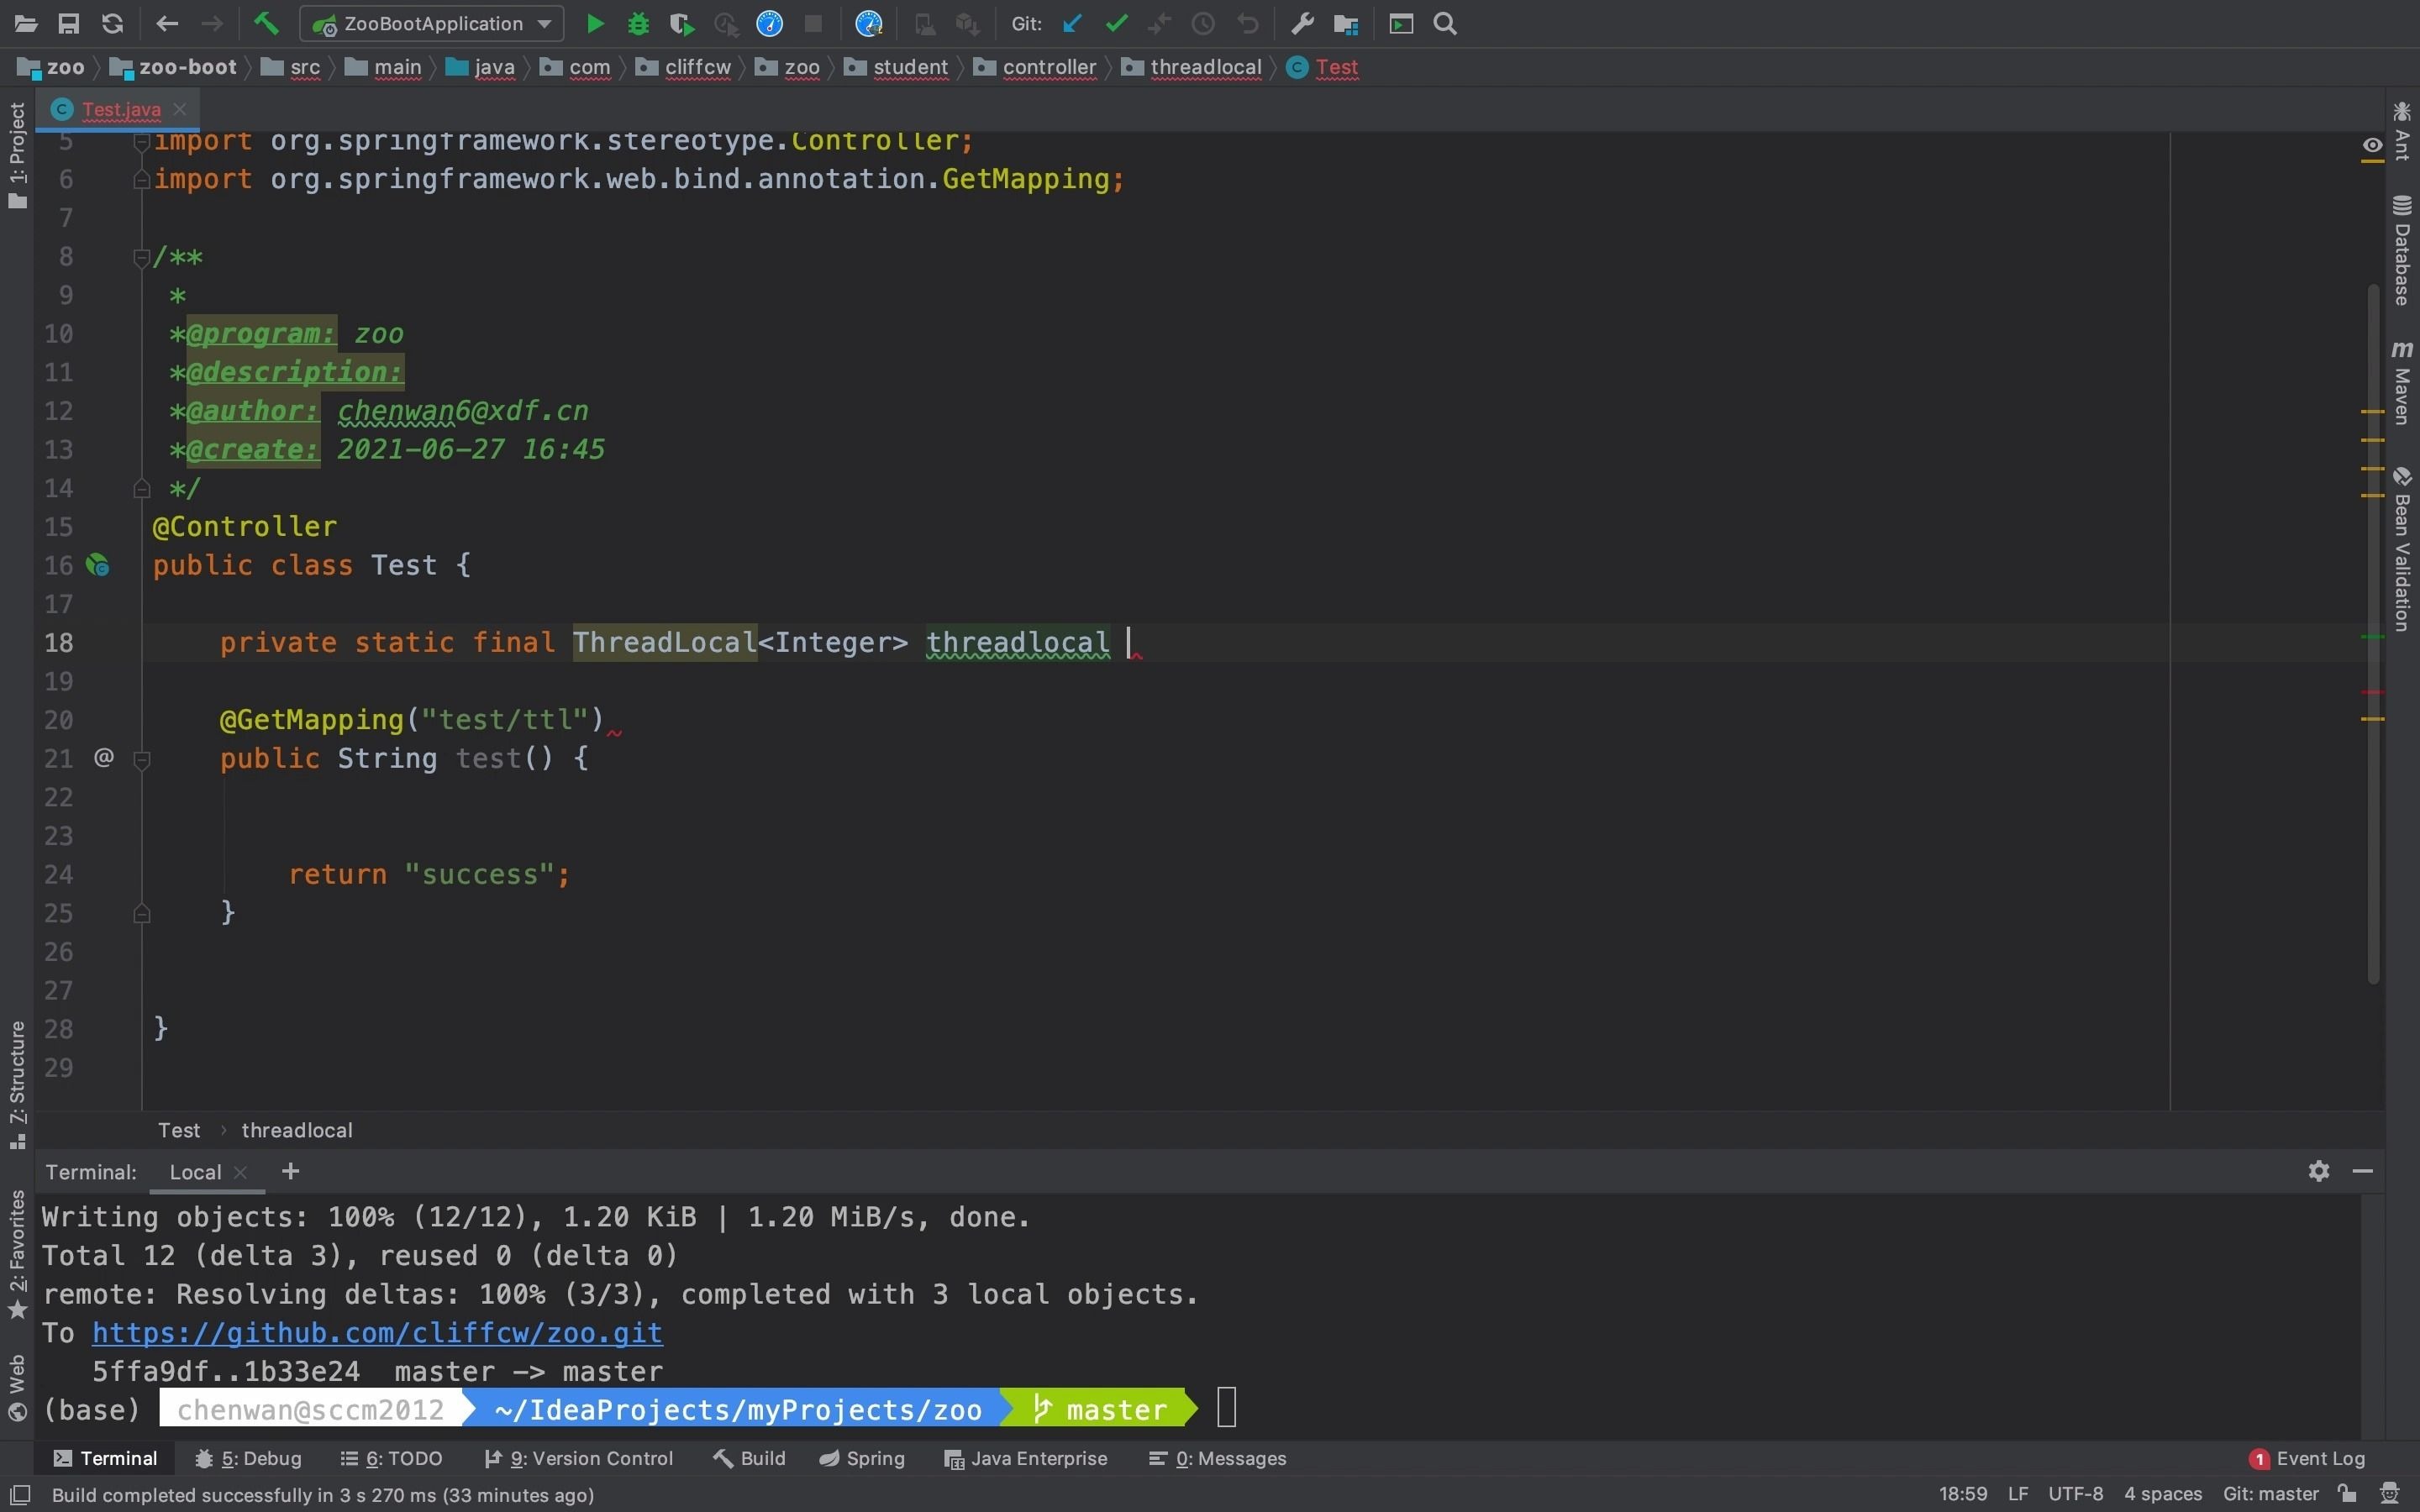Open the Debug tool window tab

[x=248, y=1458]
